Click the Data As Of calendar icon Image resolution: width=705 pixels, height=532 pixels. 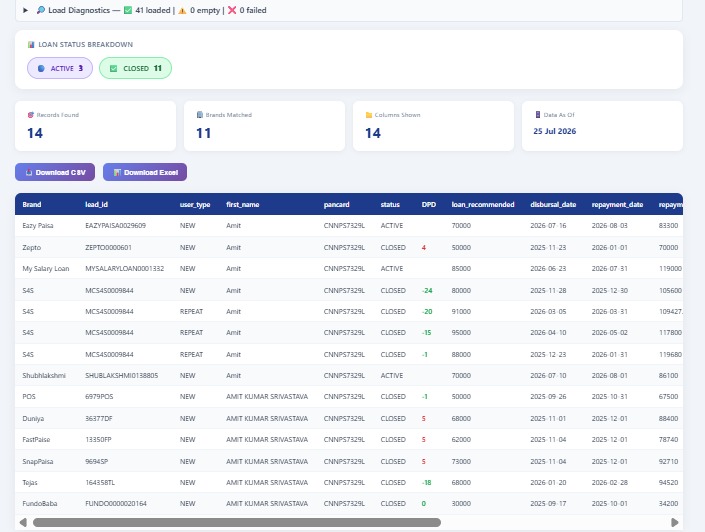point(538,115)
